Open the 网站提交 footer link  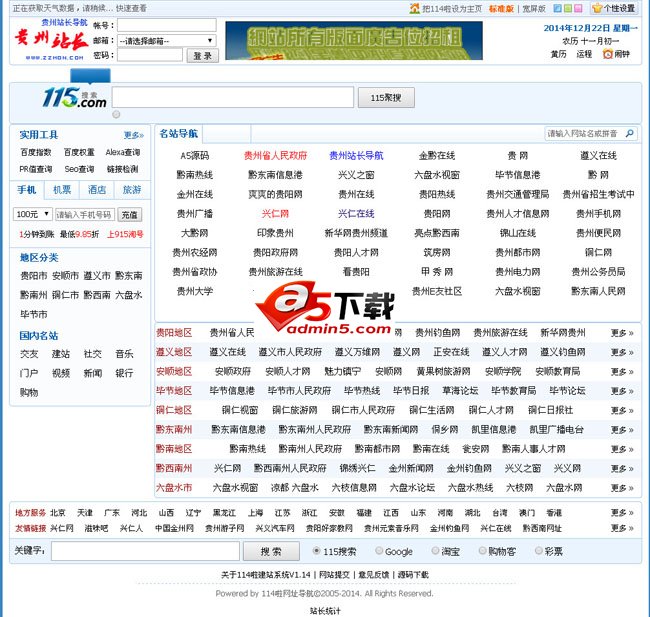334,575
